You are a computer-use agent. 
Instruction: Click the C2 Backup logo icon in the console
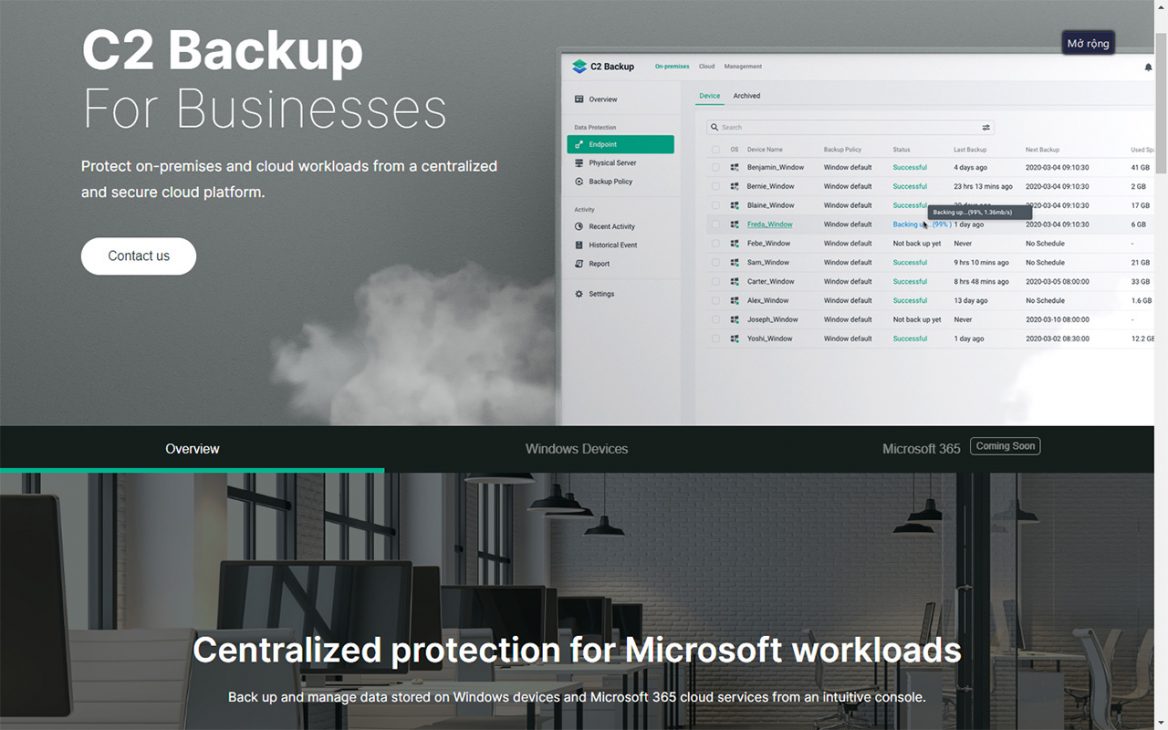coord(580,66)
